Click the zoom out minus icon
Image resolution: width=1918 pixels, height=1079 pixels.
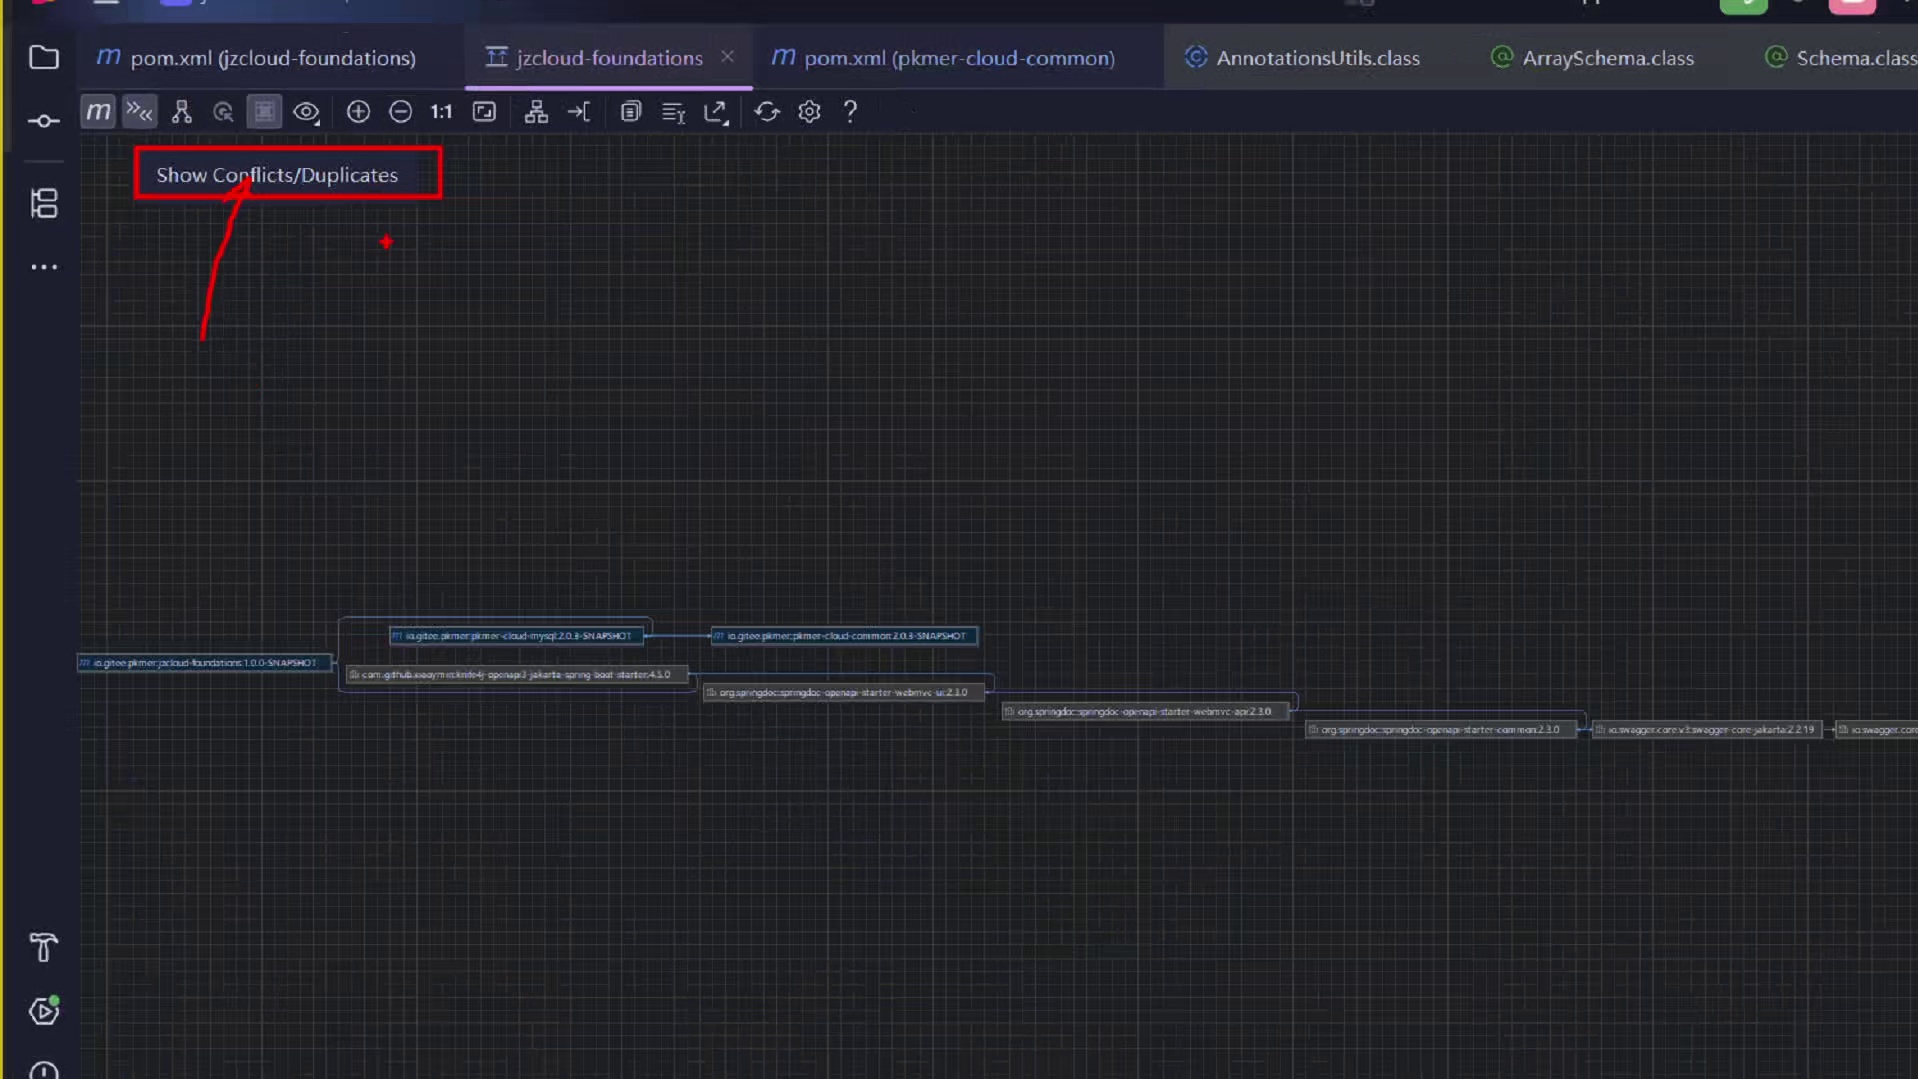tap(400, 112)
